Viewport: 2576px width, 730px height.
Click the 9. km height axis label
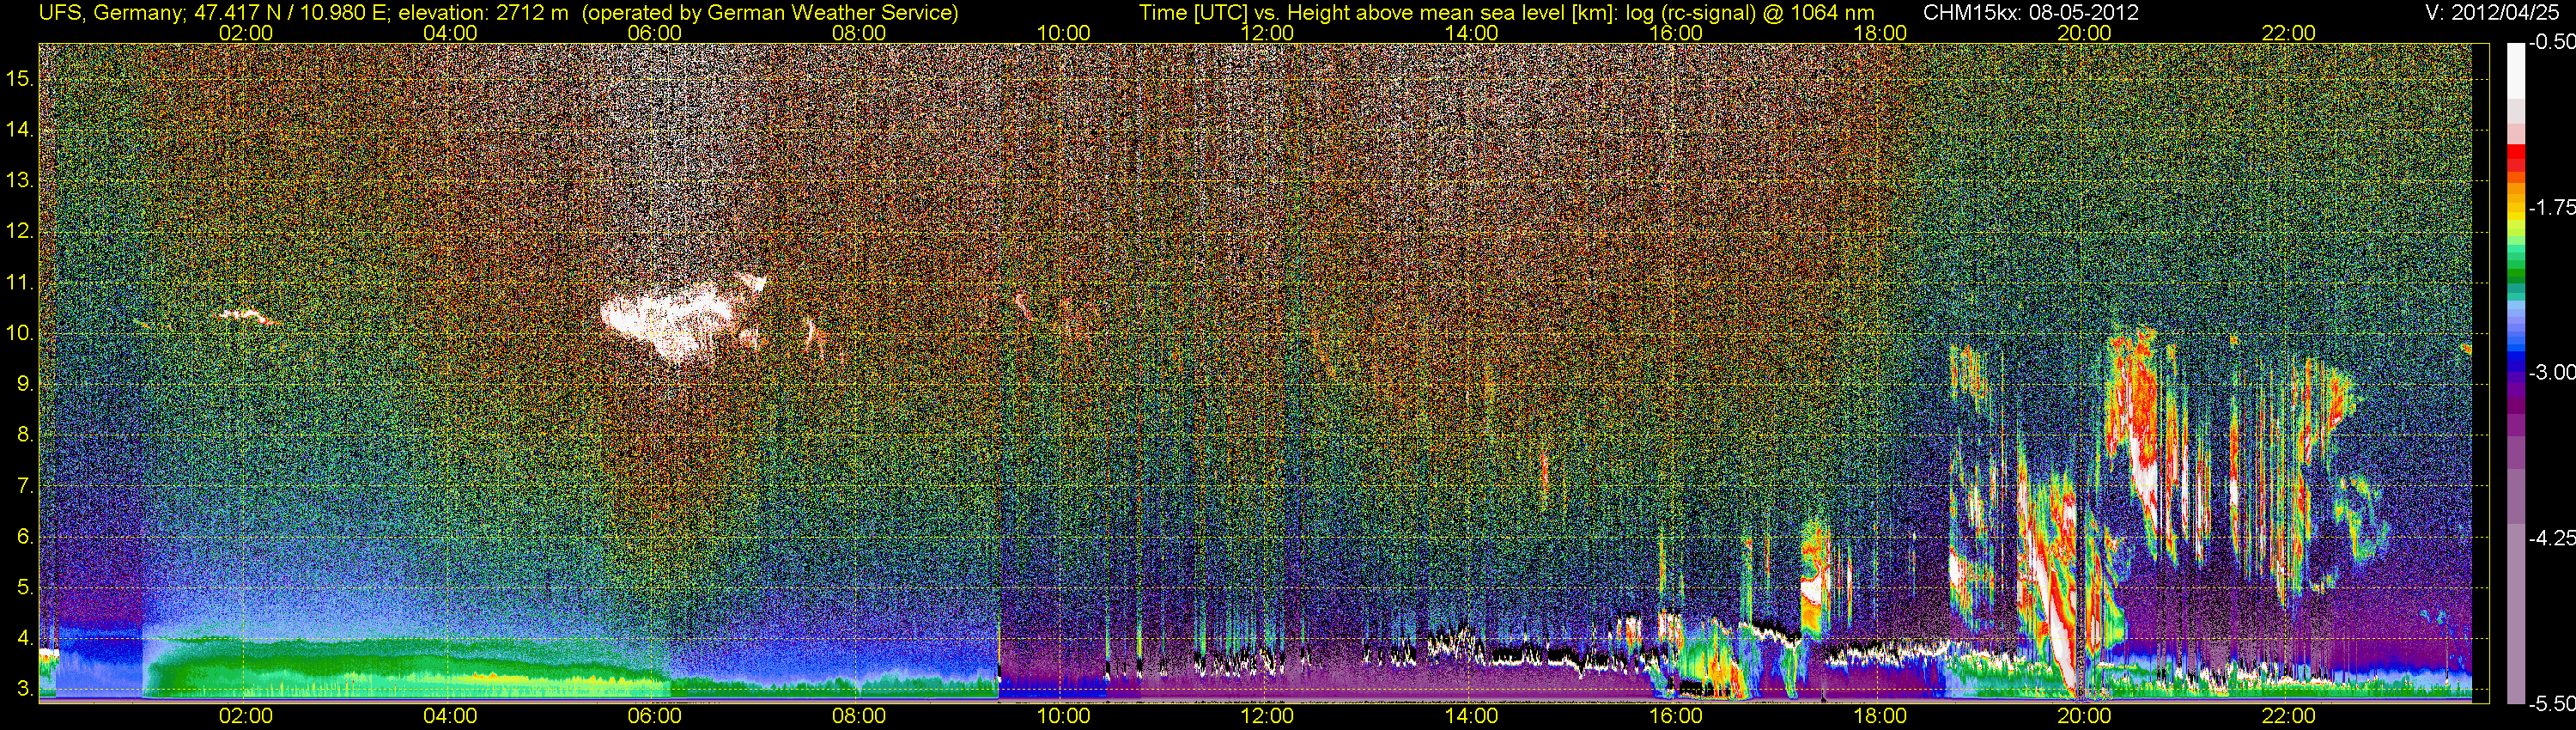[26, 384]
